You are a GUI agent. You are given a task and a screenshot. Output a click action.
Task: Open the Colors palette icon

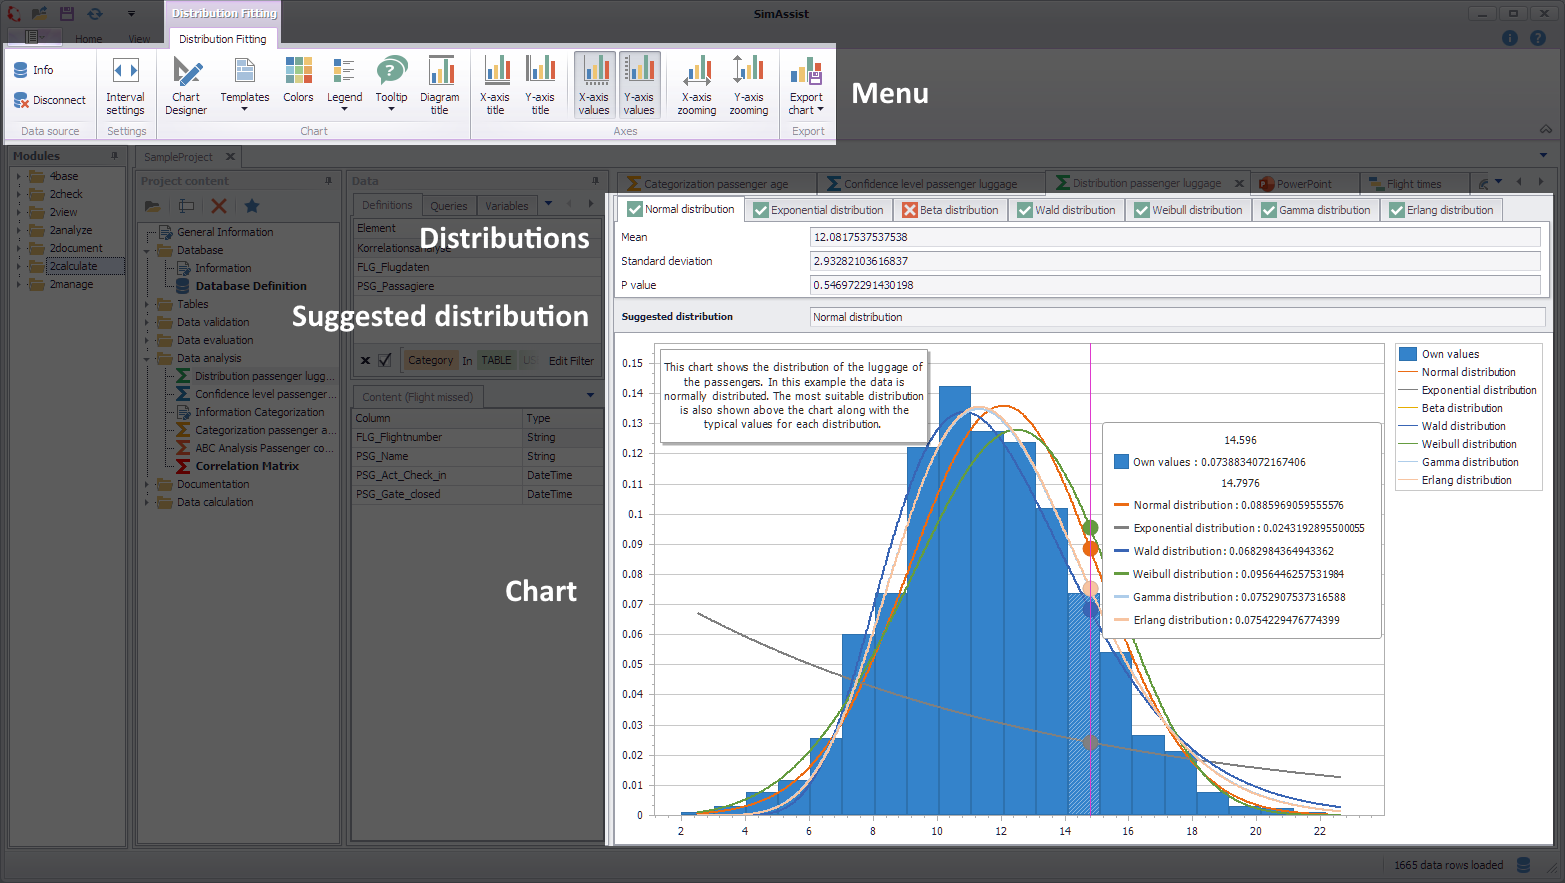[298, 70]
